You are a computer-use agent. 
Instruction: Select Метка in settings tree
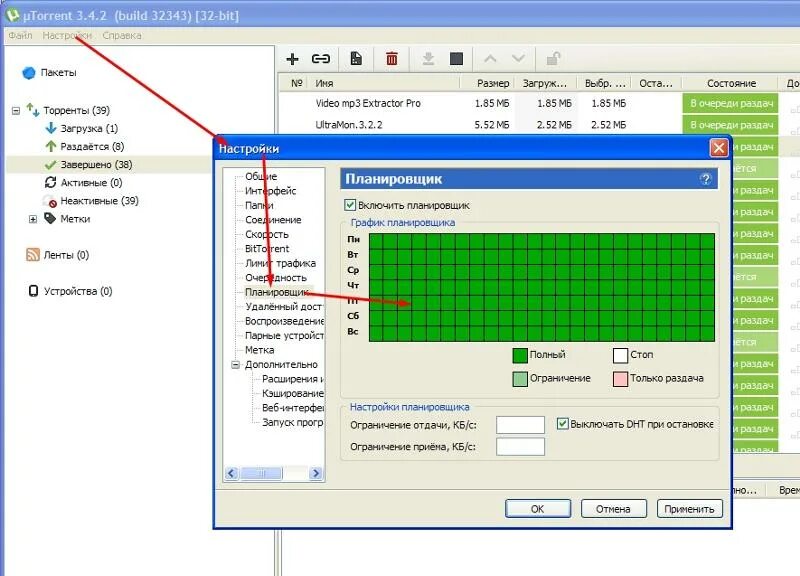click(260, 350)
